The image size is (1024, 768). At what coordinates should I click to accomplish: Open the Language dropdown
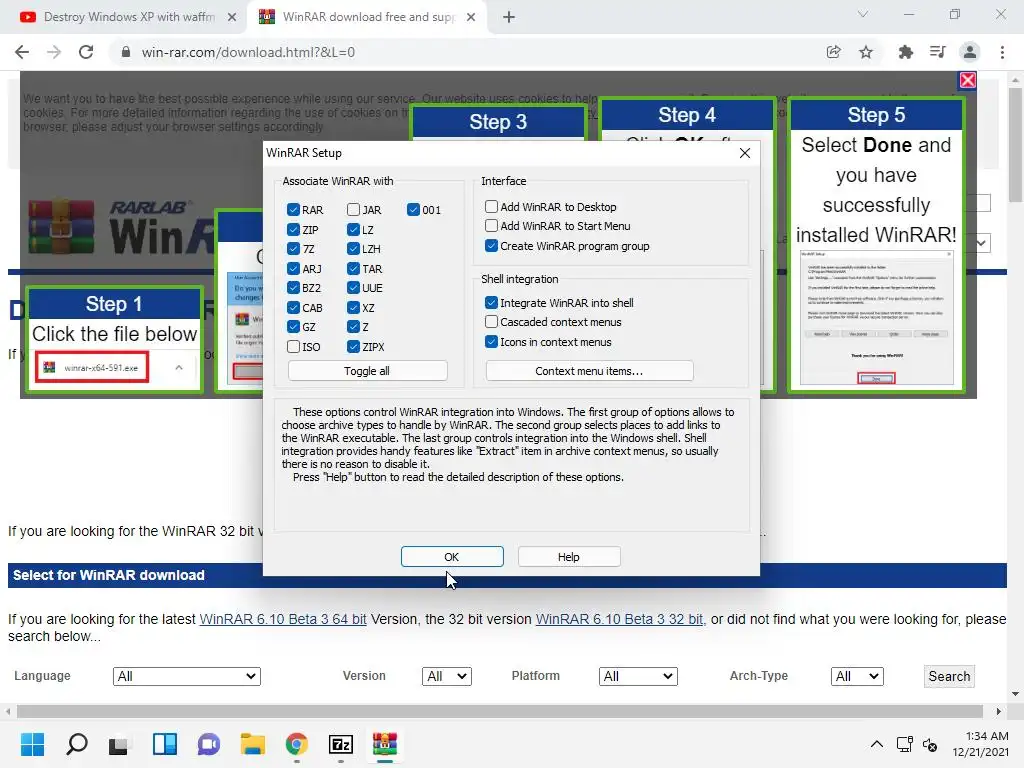coord(187,676)
